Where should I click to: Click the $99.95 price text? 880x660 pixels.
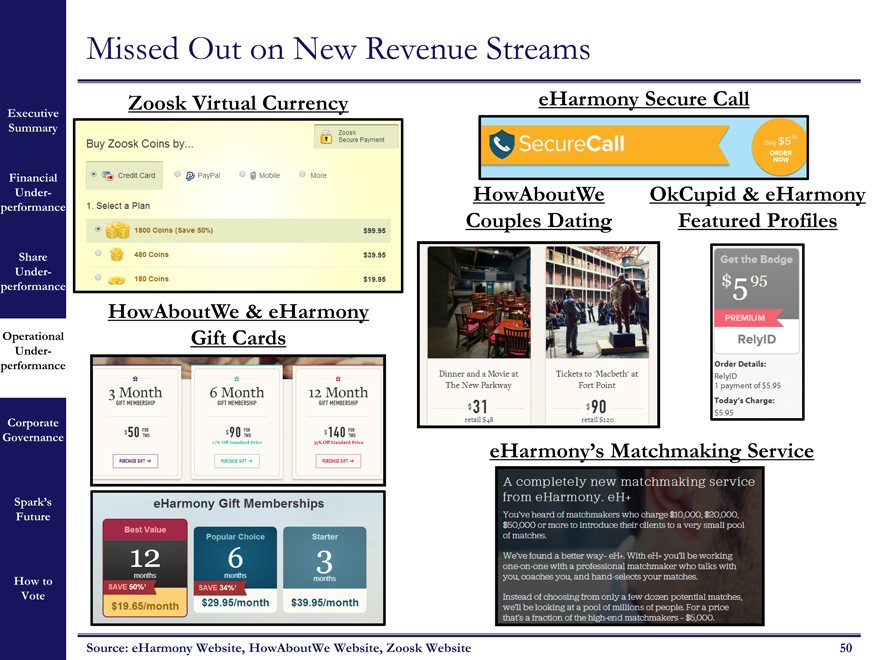click(x=374, y=231)
